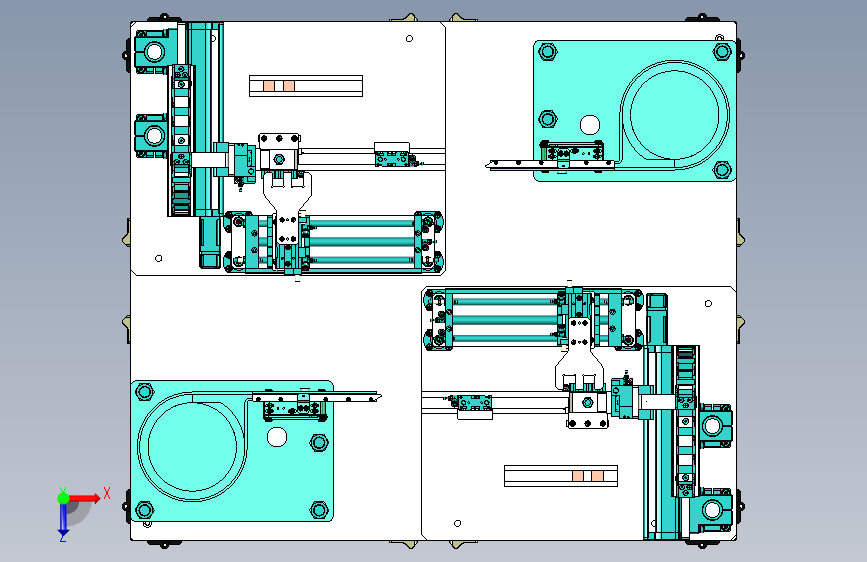Select the white gripper bracket in the upper-left assembly
This screenshot has width=867, height=562.
[x=288, y=207]
